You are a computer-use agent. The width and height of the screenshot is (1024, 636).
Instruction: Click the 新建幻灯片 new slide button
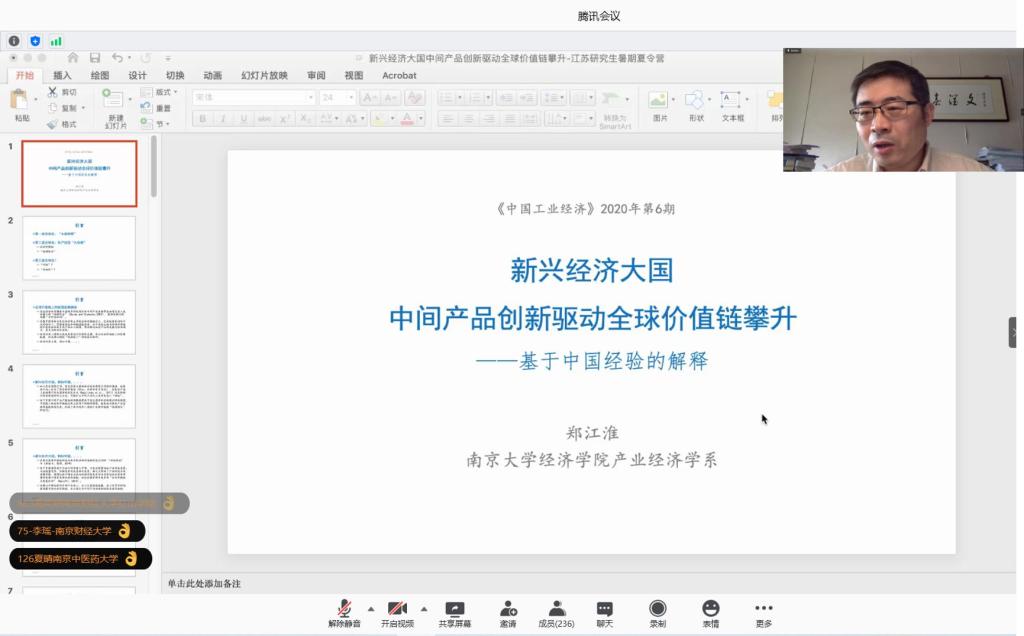(x=115, y=108)
